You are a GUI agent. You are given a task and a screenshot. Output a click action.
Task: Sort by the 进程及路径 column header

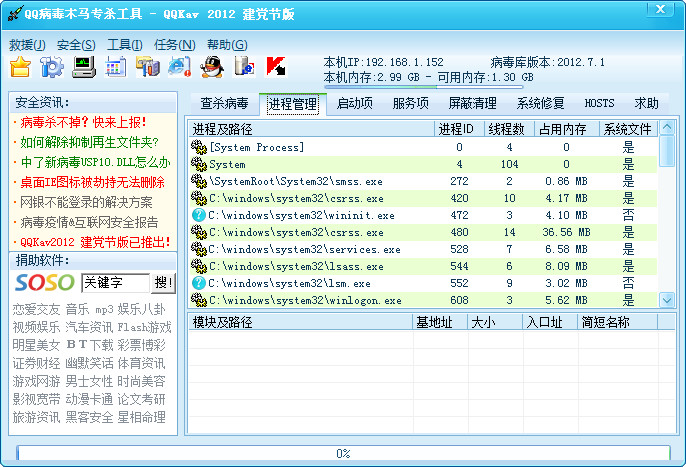point(311,129)
